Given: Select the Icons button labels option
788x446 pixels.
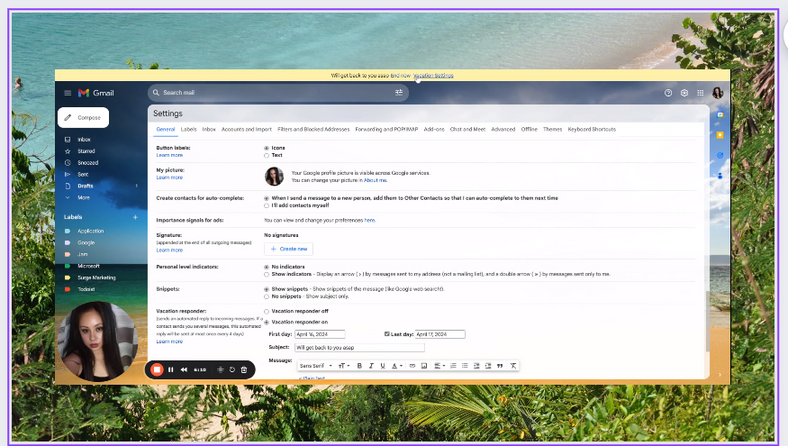Looking at the screenshot, I should [x=266, y=148].
